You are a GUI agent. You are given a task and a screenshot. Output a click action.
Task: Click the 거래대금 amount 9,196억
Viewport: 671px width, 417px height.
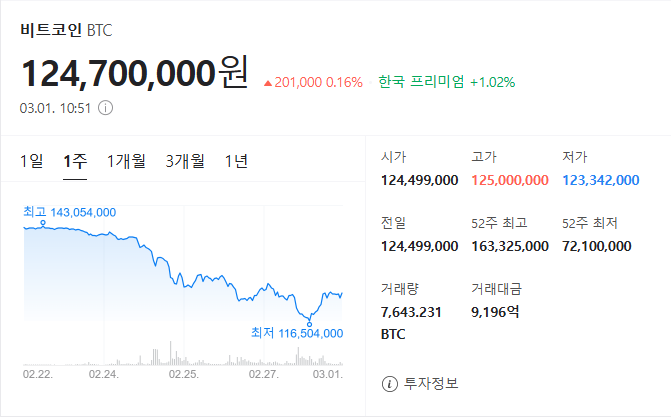pos(496,312)
